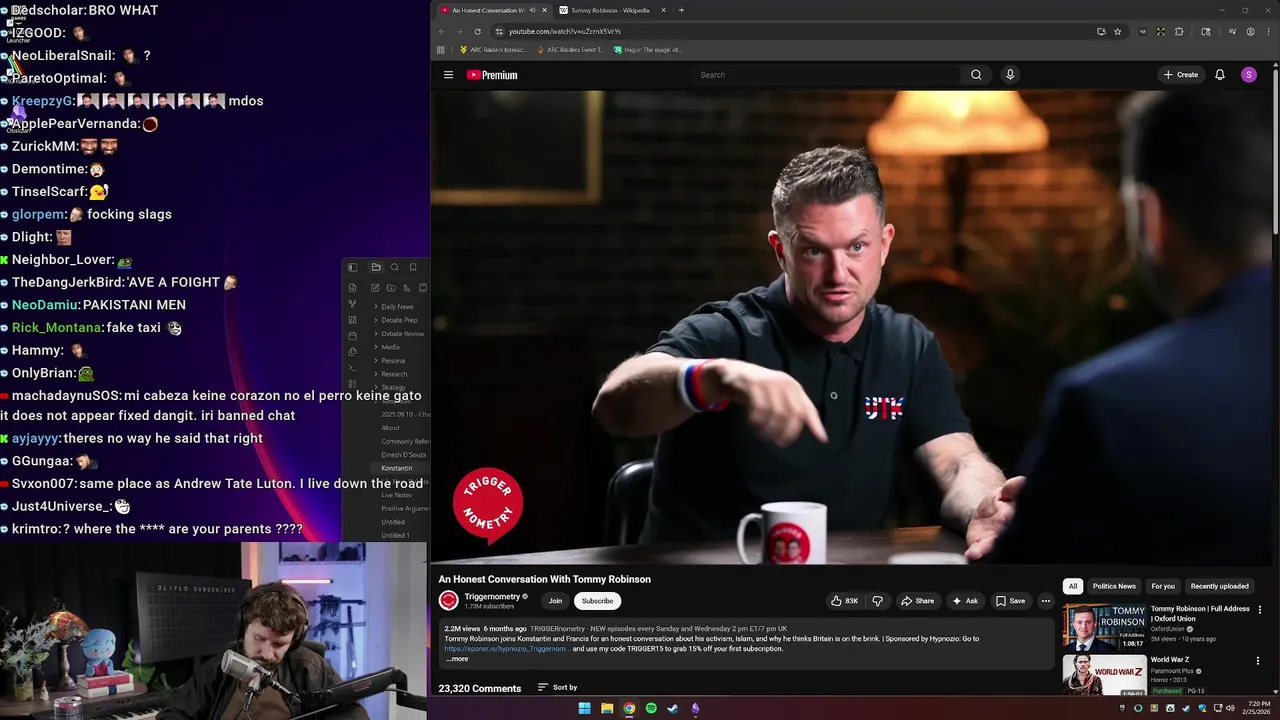This screenshot has height=720, width=1280.
Task: Like the video with the 83K thumbs-up
Action: [x=845, y=601]
